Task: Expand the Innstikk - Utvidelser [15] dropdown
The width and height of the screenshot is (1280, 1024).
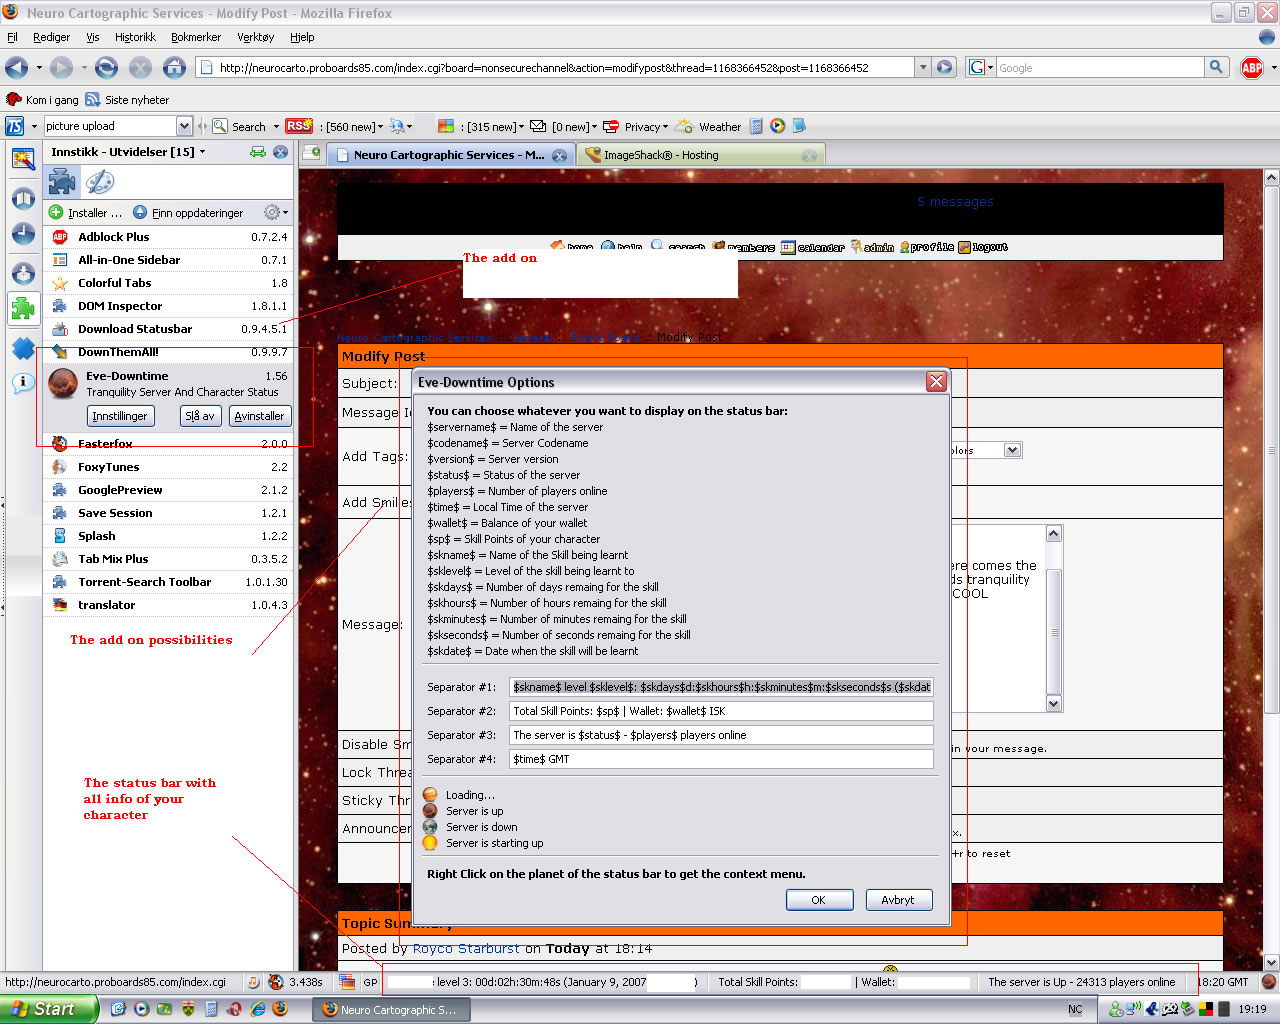Action: coord(202,152)
